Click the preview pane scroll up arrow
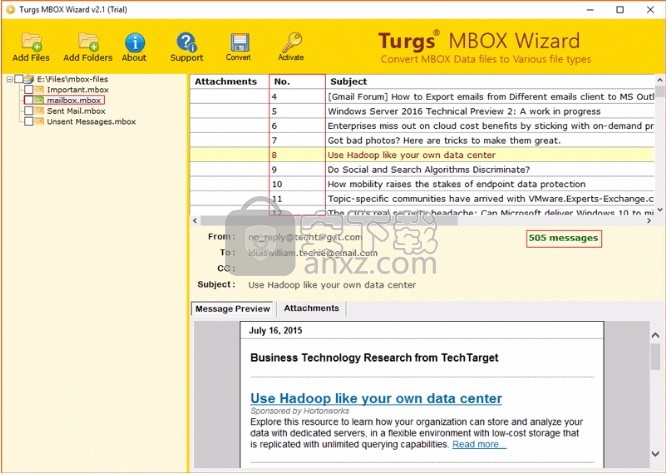The height and width of the screenshot is (475, 667). point(656,336)
